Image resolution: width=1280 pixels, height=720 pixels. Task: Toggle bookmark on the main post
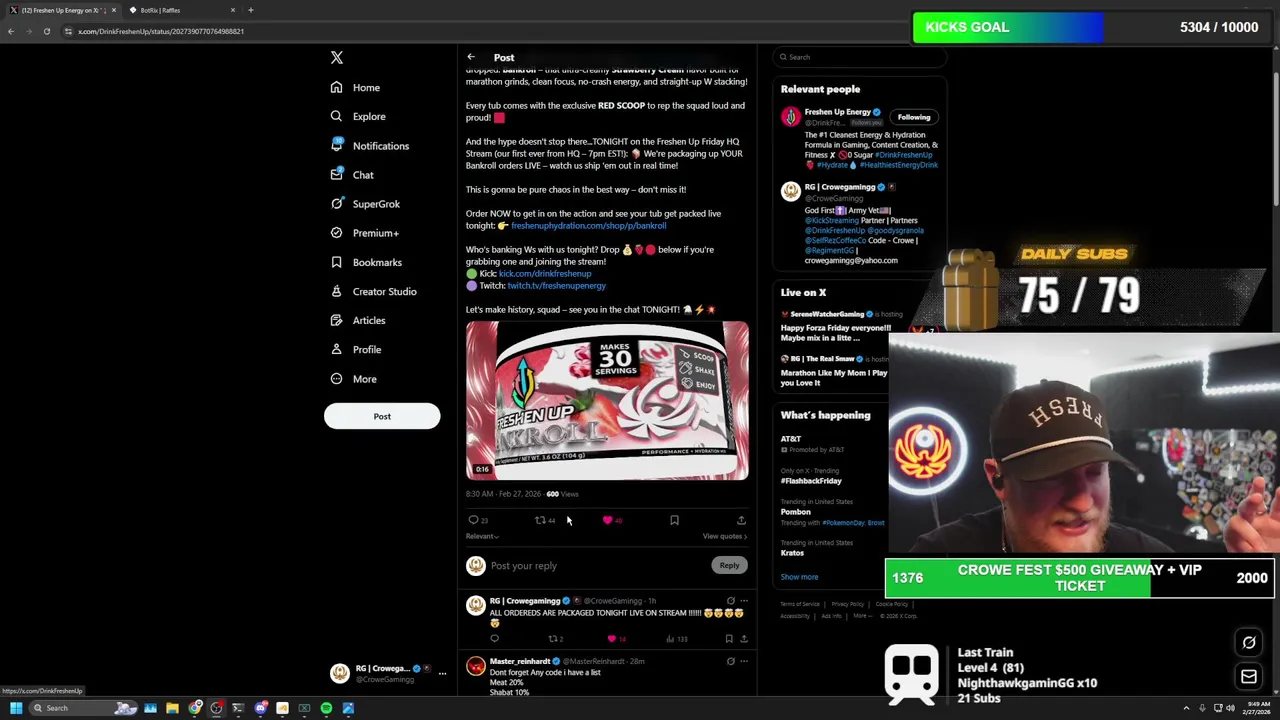pyautogui.click(x=674, y=520)
